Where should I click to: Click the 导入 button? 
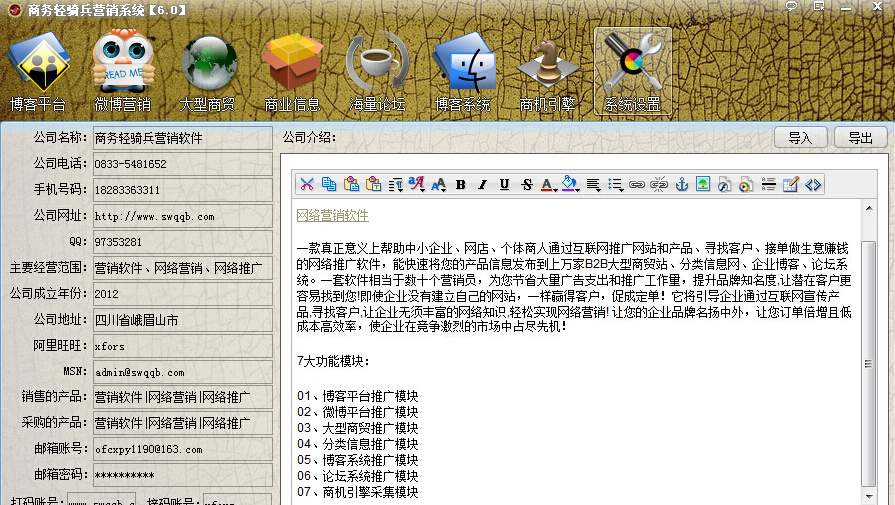[800, 138]
